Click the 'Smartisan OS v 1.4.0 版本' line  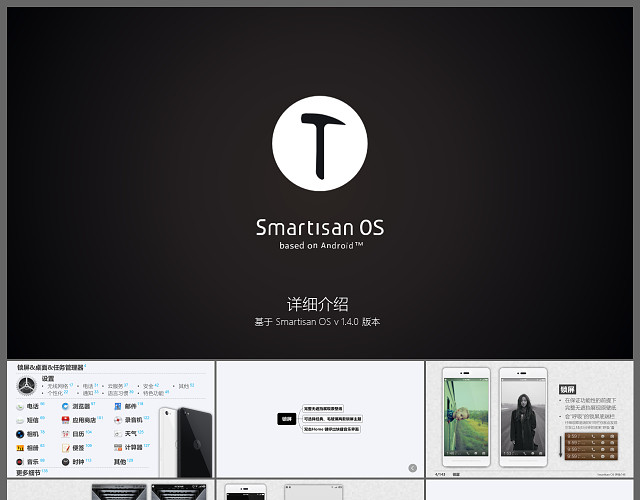click(317, 322)
